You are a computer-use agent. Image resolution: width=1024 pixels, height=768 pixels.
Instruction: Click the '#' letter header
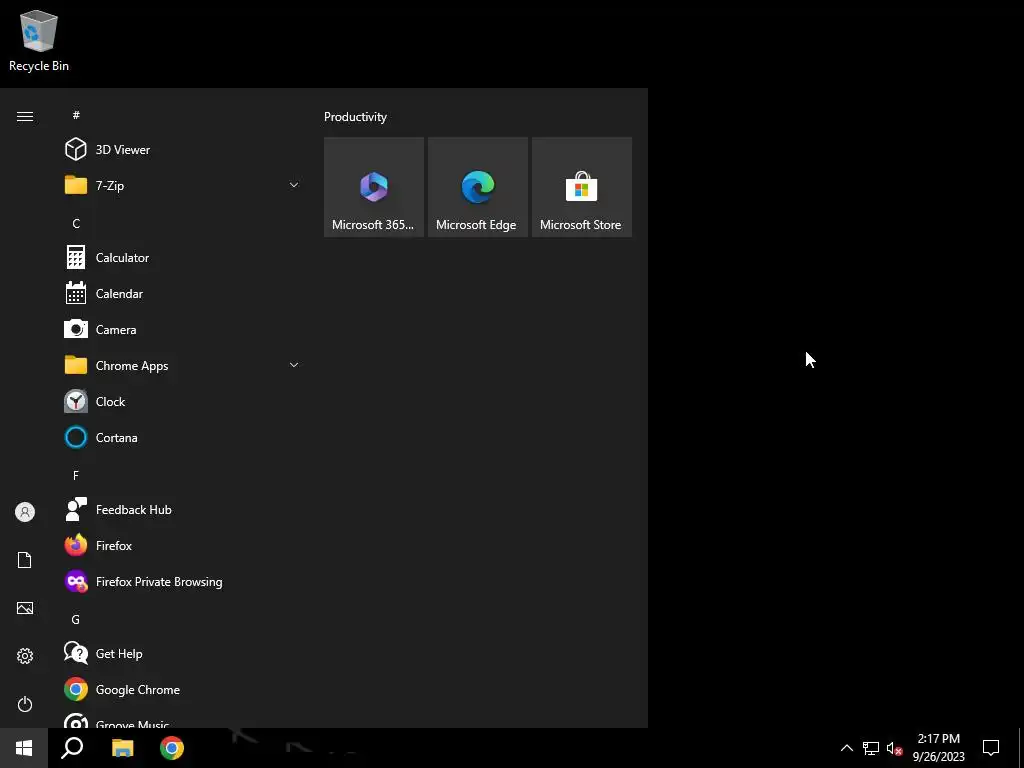point(76,115)
